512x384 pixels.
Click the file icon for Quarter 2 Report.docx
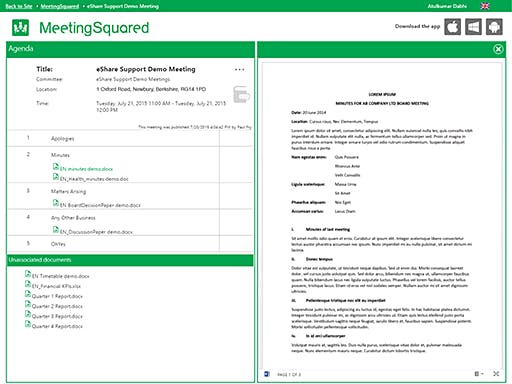28,304
